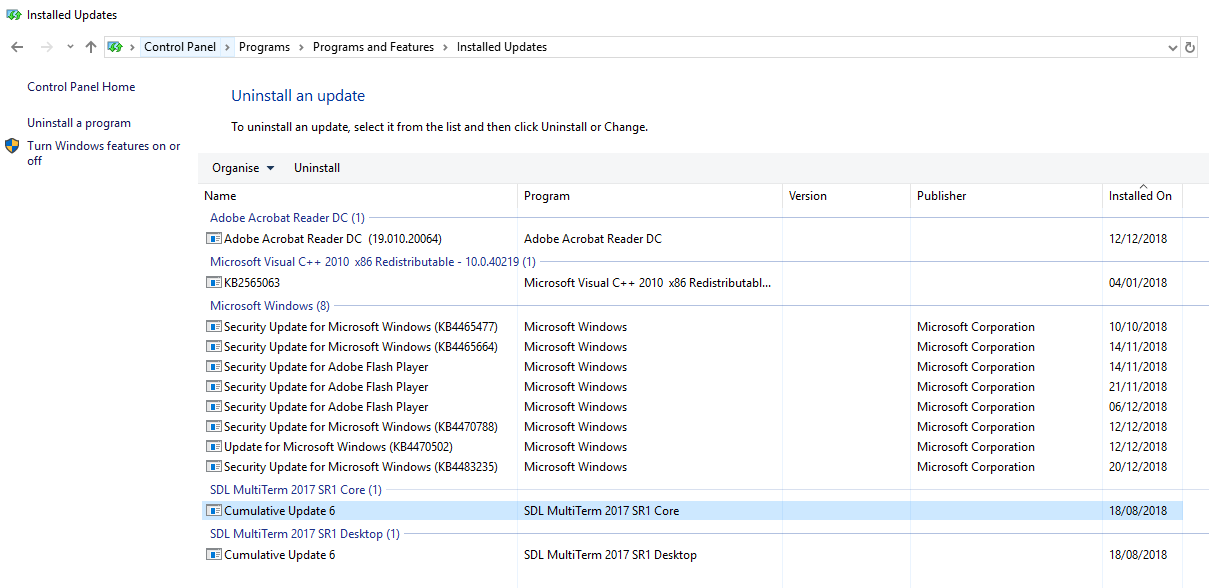Open the Organise dropdown menu
This screenshot has width=1209, height=588.
click(x=243, y=168)
